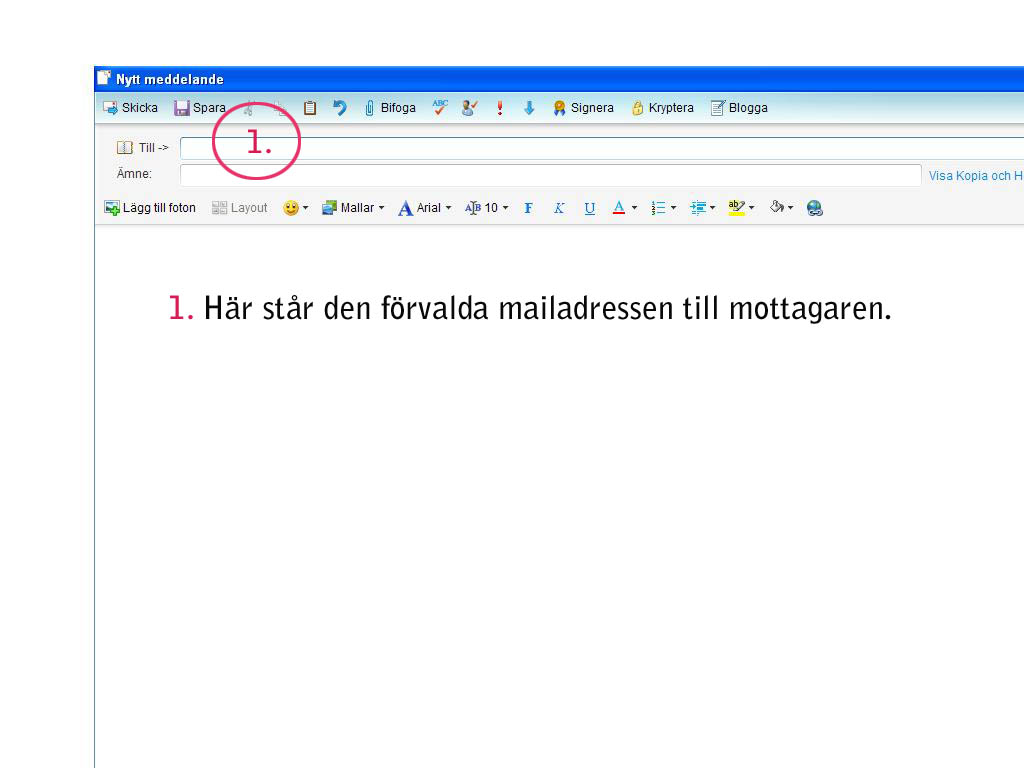Click the paste clipboard icon
The height and width of the screenshot is (768, 1024).
(310, 108)
